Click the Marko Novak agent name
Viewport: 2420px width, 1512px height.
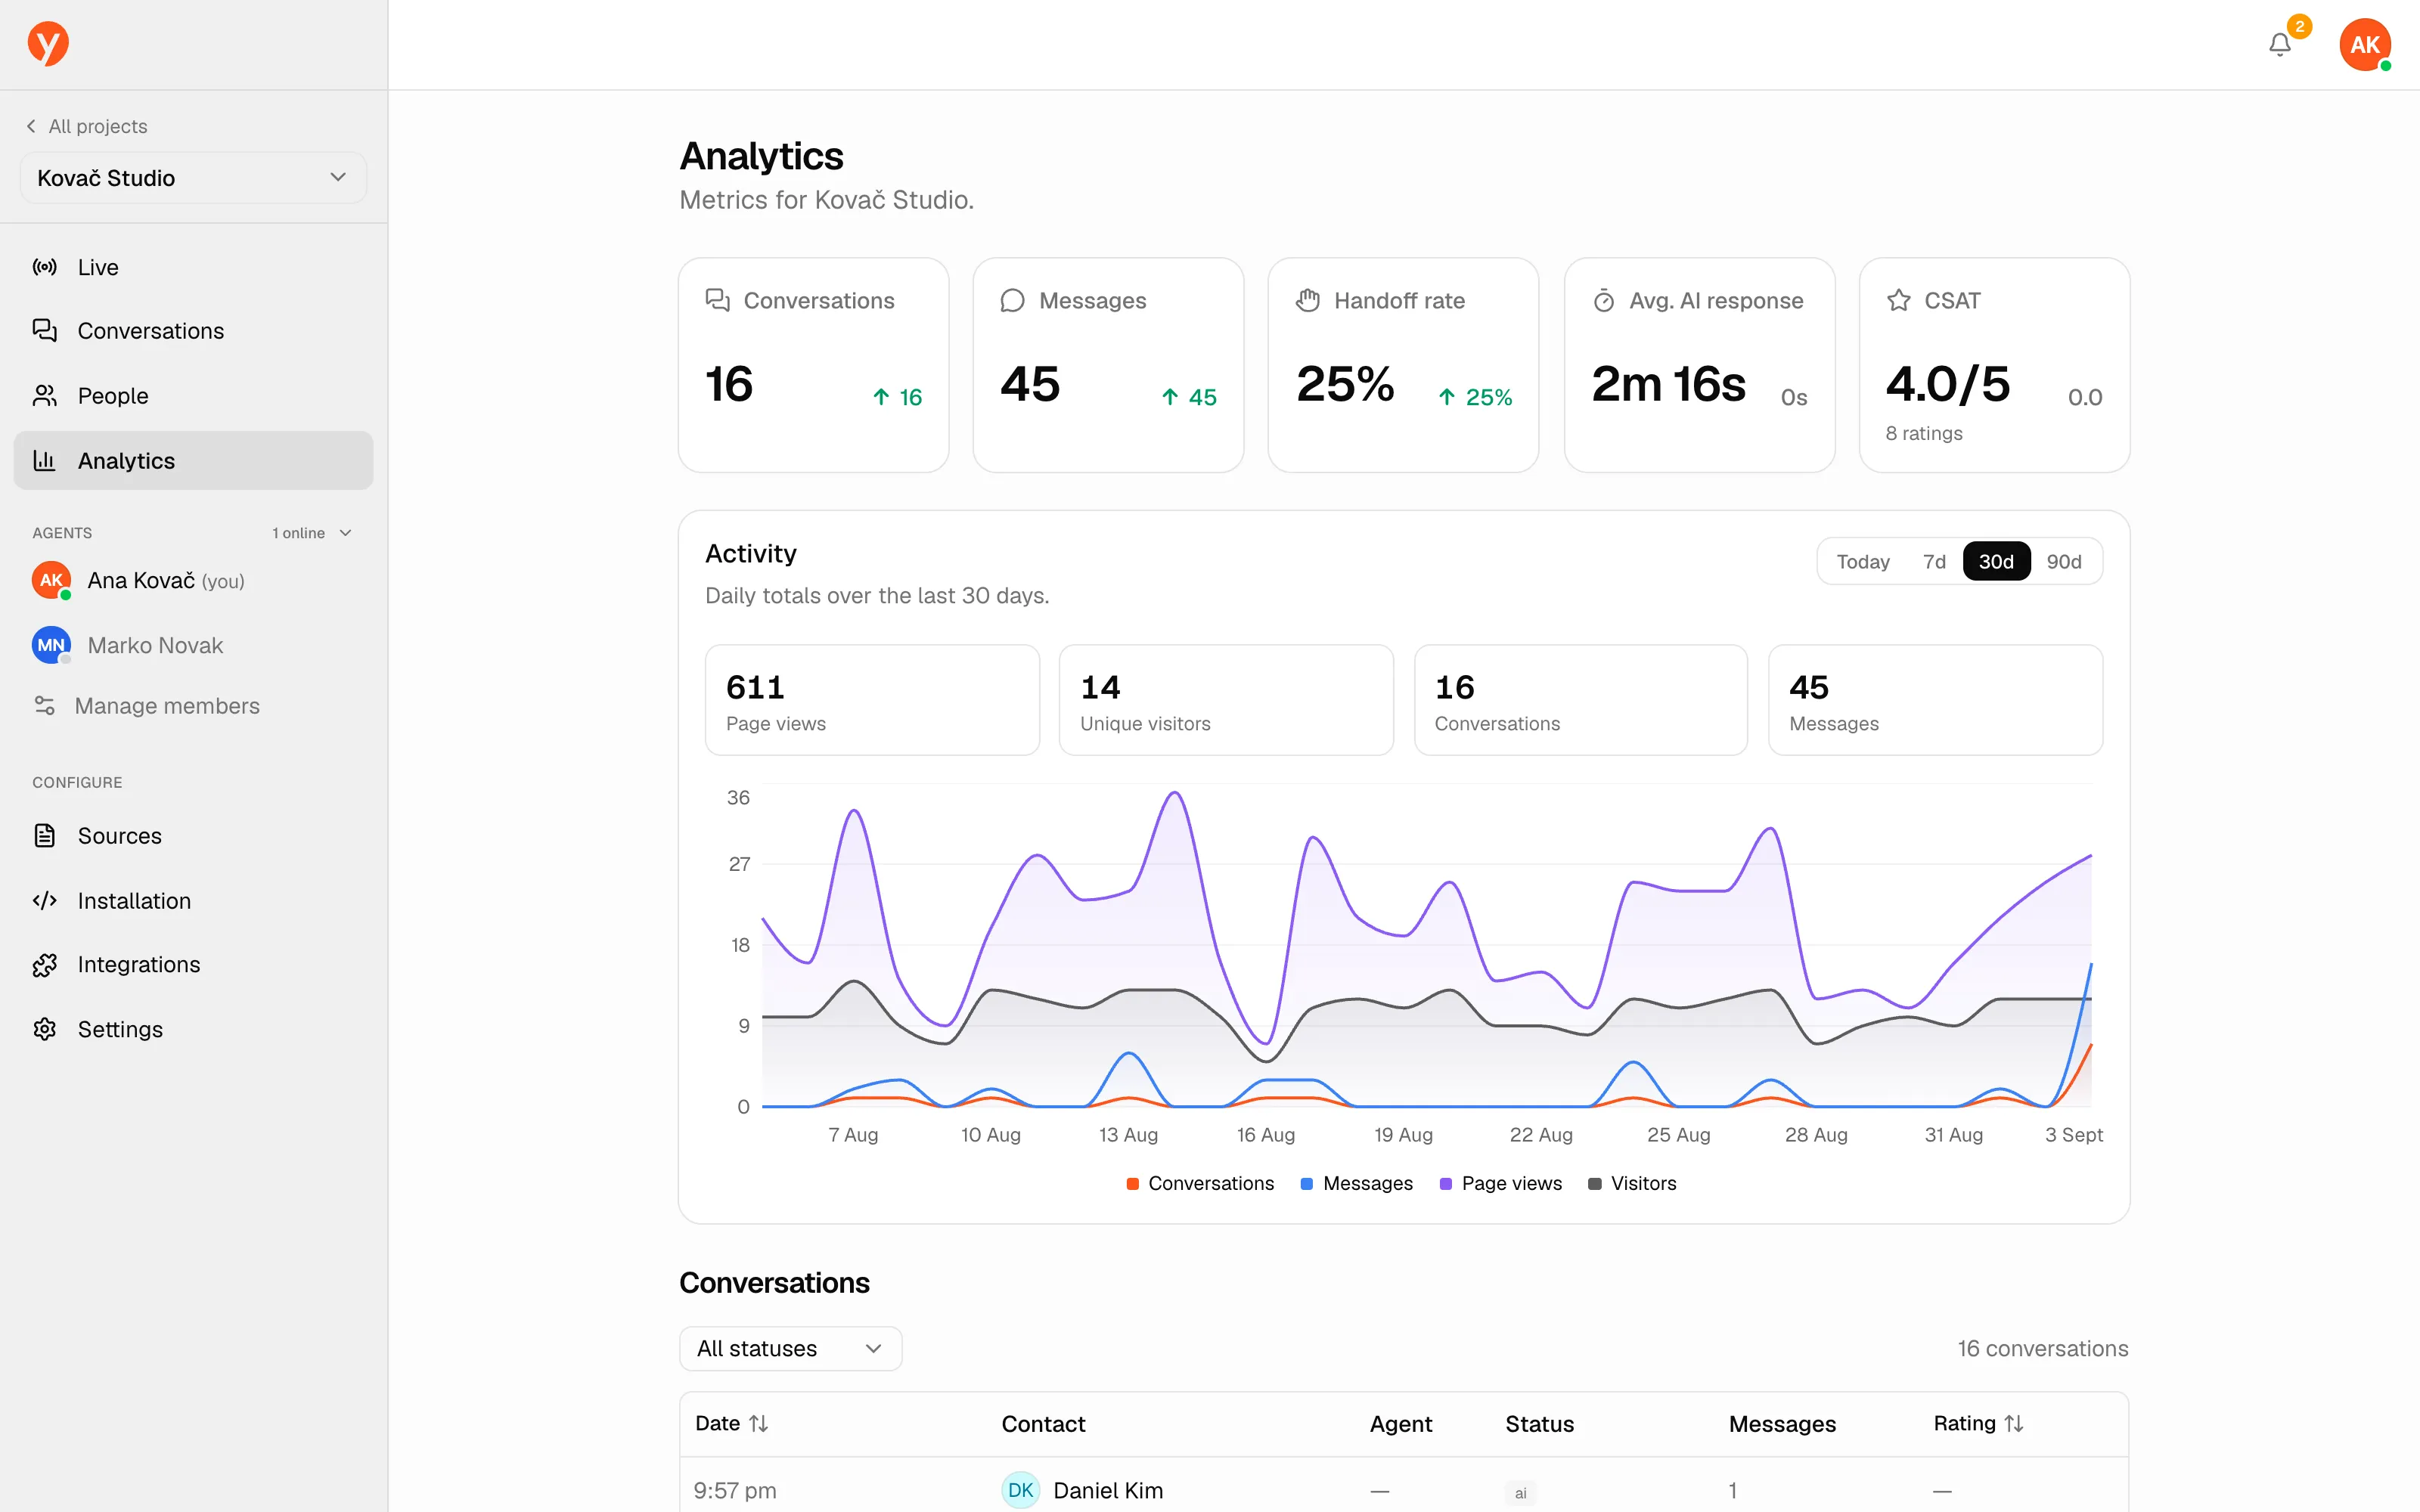tap(155, 645)
